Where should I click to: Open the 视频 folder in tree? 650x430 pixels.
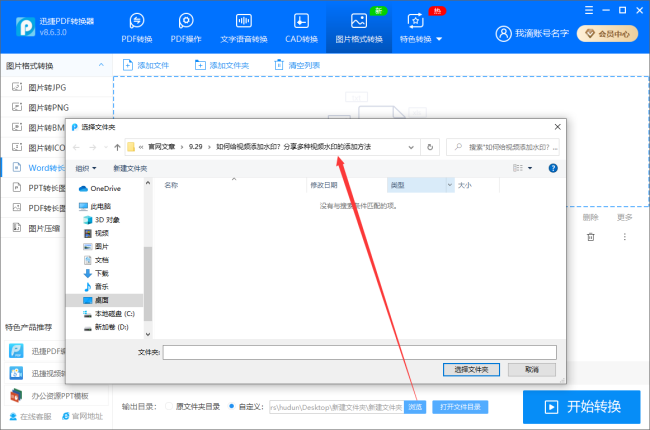[97, 233]
